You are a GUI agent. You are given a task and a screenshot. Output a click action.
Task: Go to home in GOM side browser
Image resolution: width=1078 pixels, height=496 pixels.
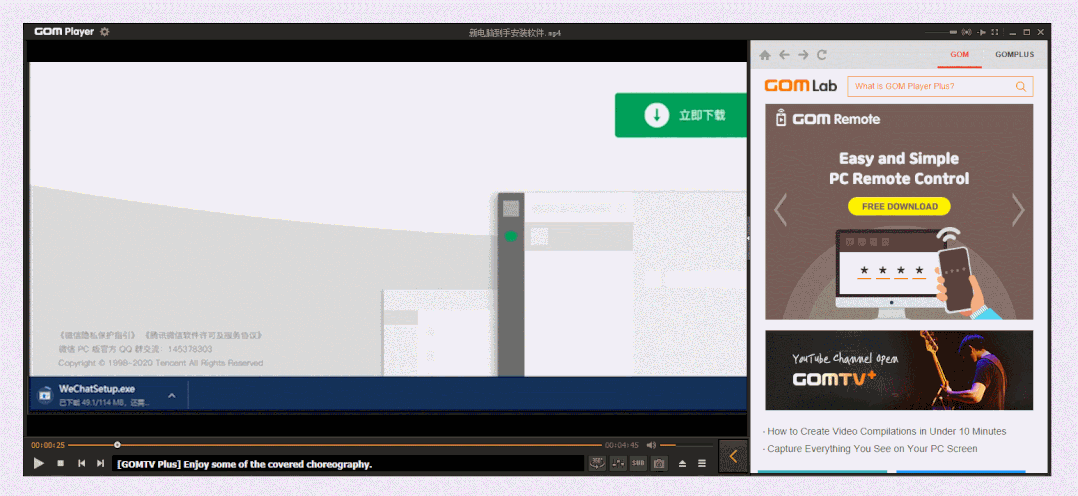coord(764,55)
